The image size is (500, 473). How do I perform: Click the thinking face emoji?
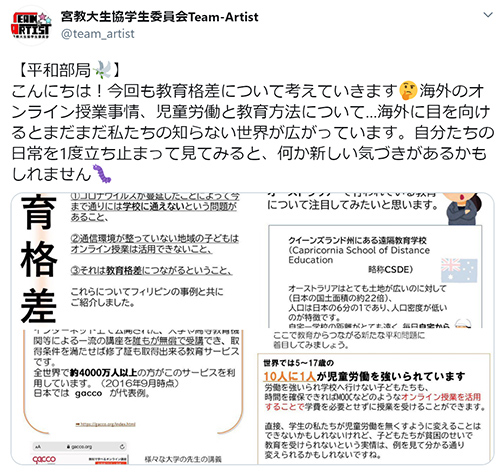pyautogui.click(x=408, y=90)
